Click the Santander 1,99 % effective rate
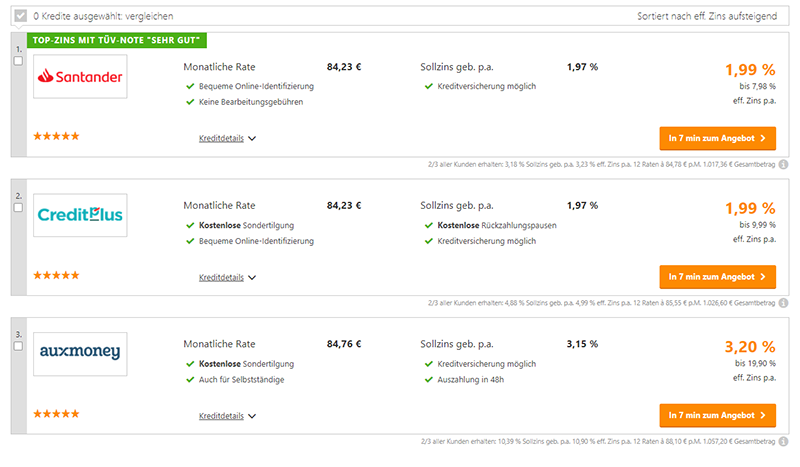Viewport: 800px width, 467px height. [x=750, y=69]
